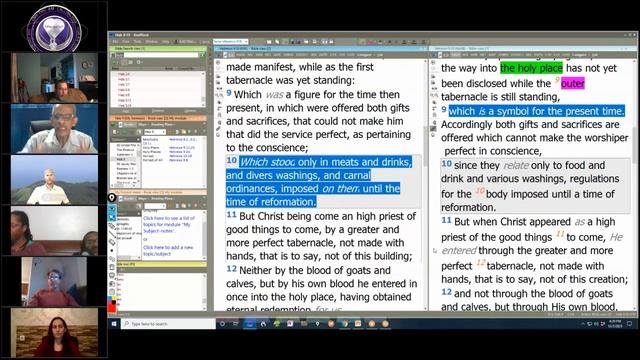The width and height of the screenshot is (640, 360).
Task: Click the right Bible view title header
Action: click(533, 49)
